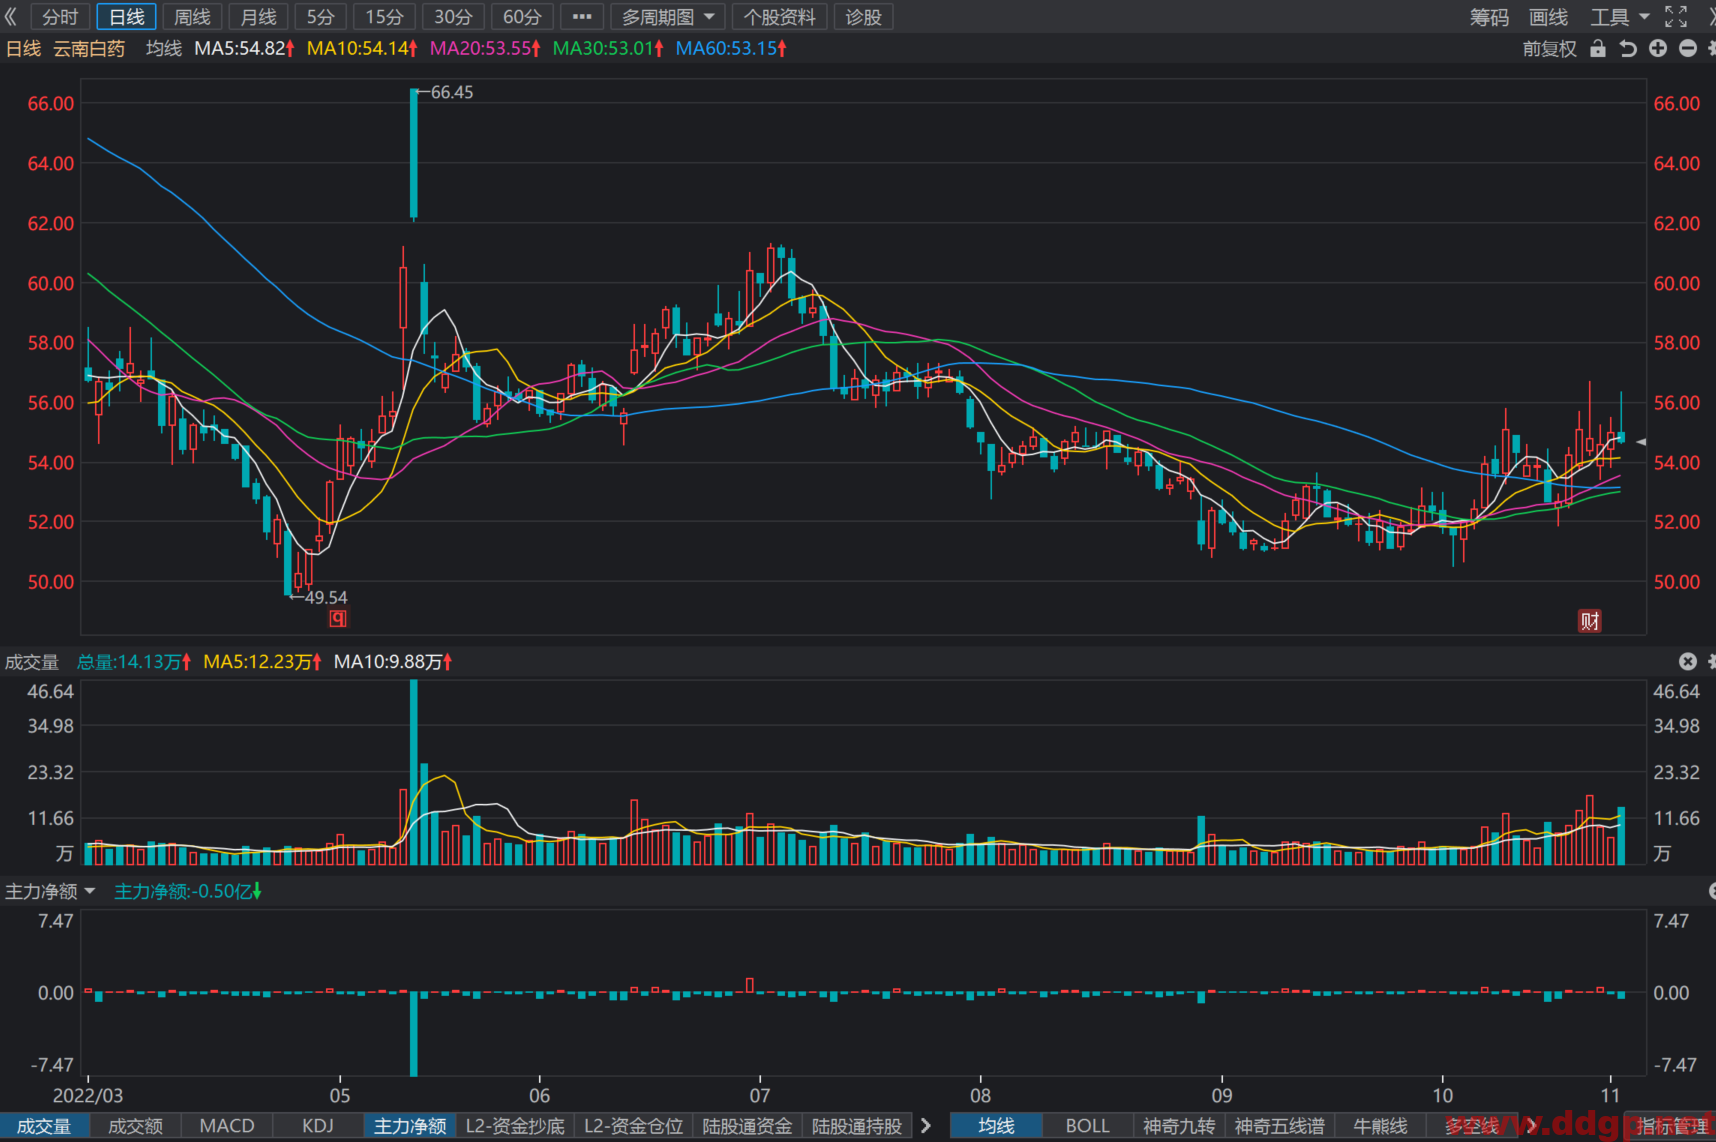Select 成交量 bottom indicator tab
The height and width of the screenshot is (1142, 1716).
click(44, 1126)
